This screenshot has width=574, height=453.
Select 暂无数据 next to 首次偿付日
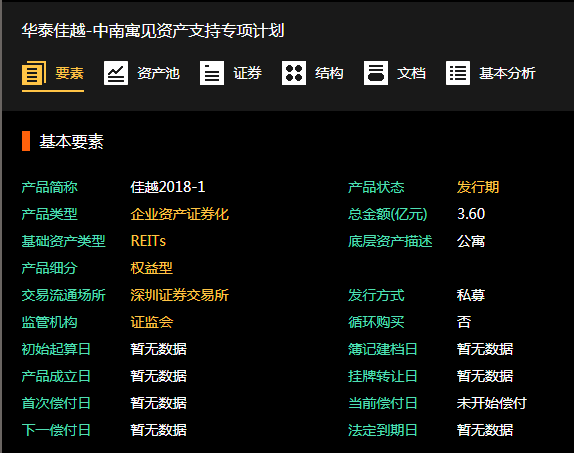(159, 403)
